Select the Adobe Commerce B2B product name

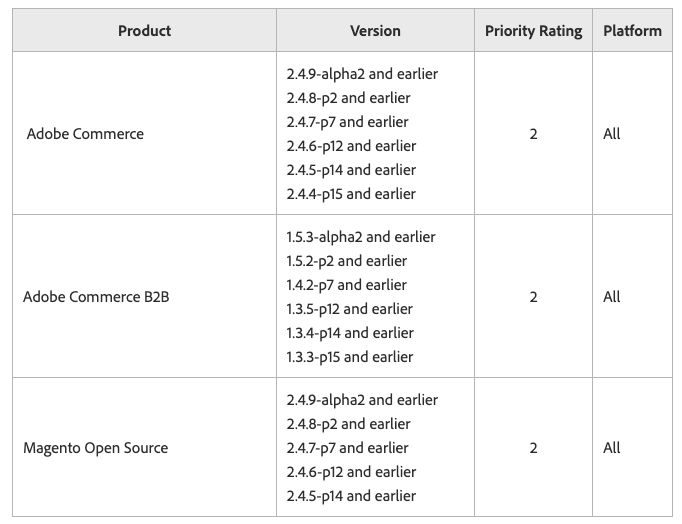click(x=96, y=297)
